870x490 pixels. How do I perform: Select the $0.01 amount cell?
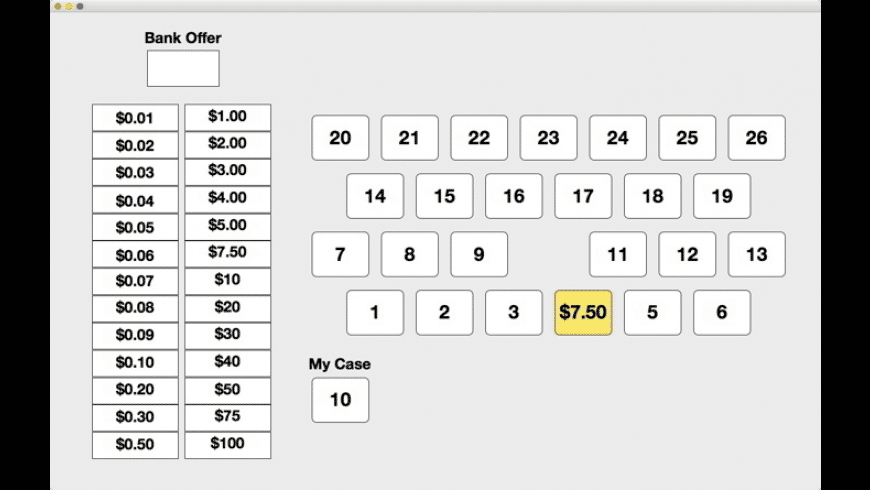click(135, 118)
